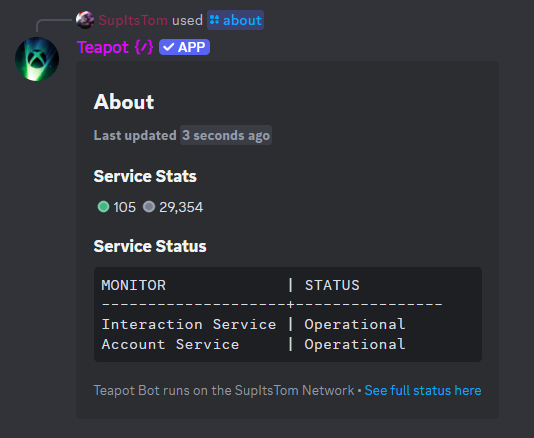Click the MONITOR column header text
The height and width of the screenshot is (438, 534).
[134, 285]
